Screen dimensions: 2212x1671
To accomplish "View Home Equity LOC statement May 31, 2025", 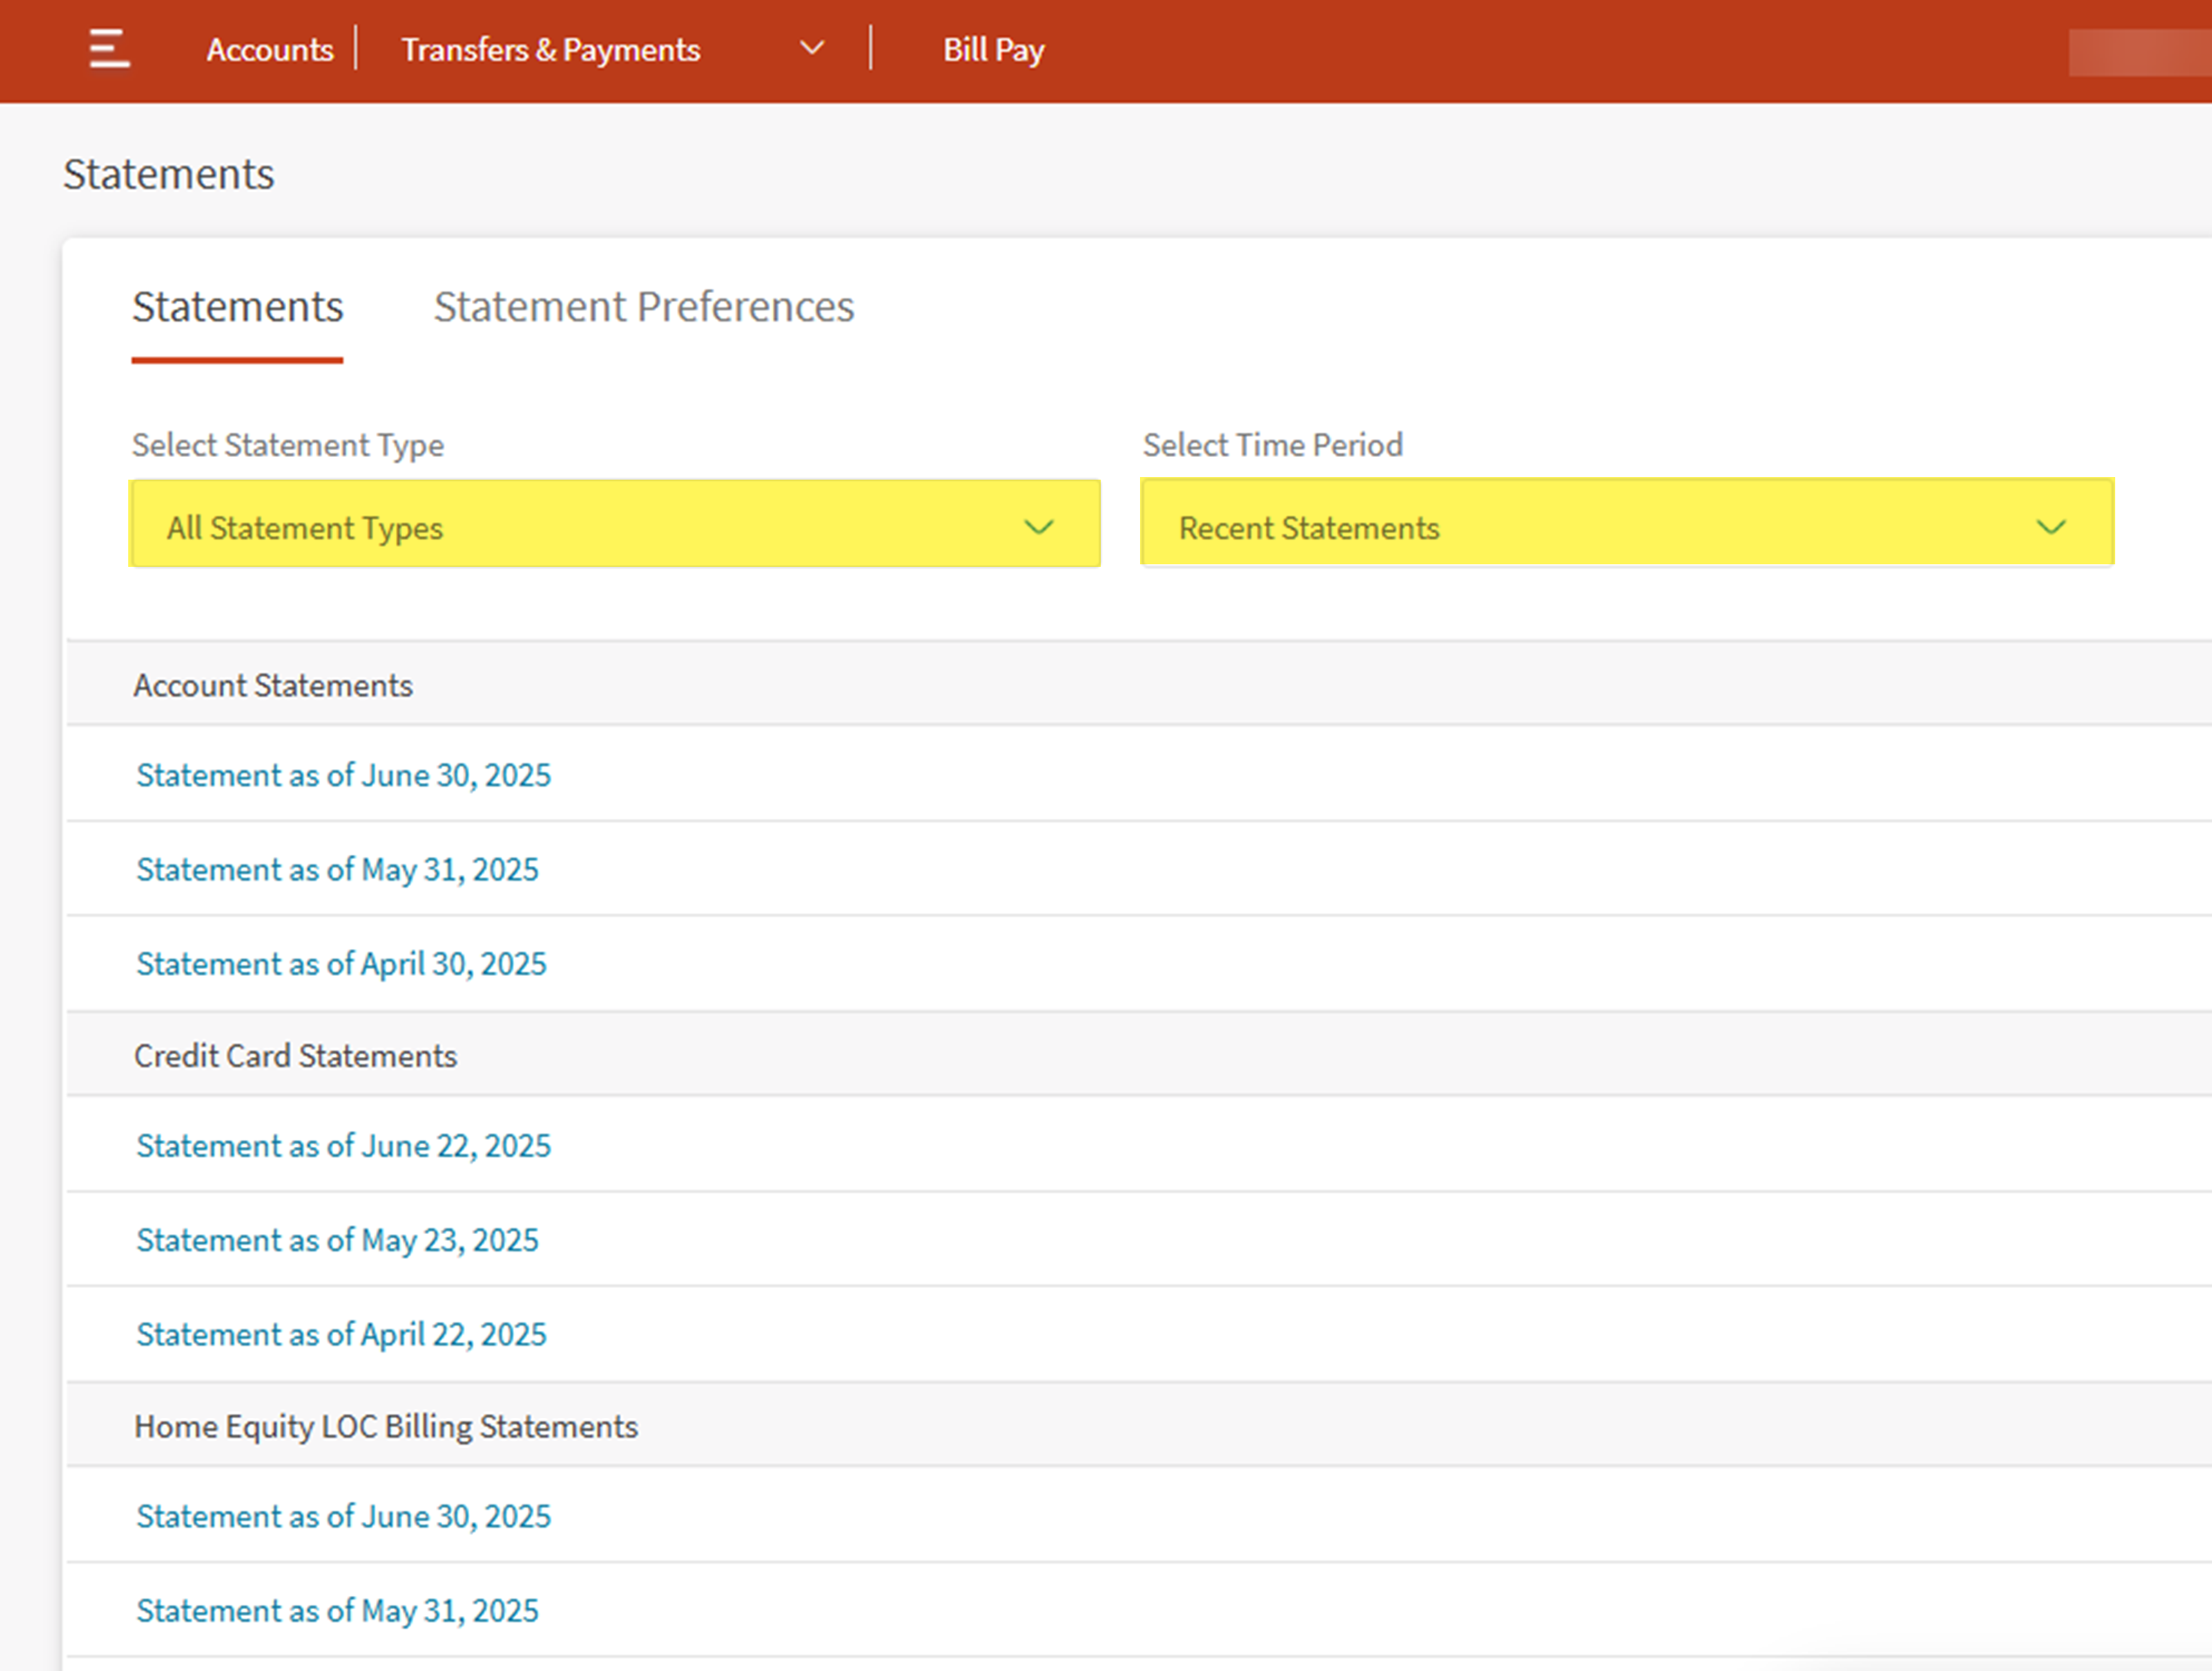I will (x=337, y=1611).
